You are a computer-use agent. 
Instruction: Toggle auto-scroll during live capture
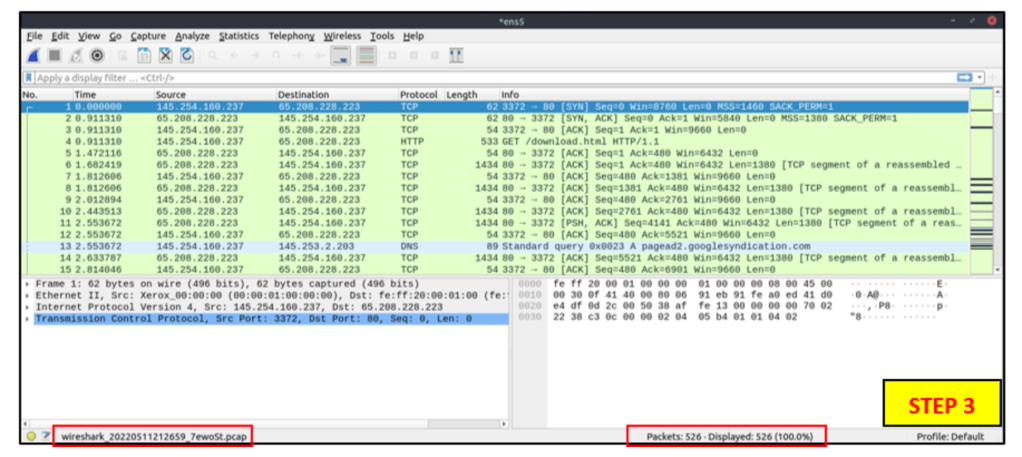pyautogui.click(x=341, y=55)
